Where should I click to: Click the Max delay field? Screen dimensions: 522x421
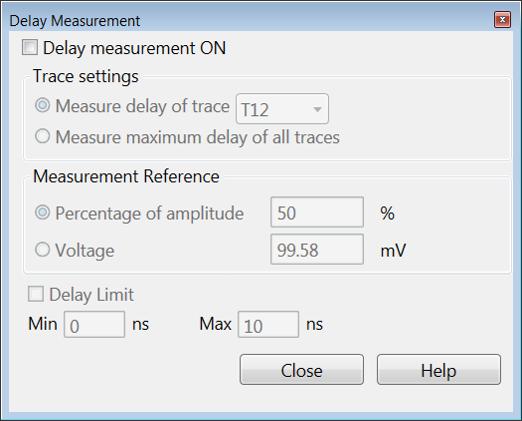pos(268,325)
